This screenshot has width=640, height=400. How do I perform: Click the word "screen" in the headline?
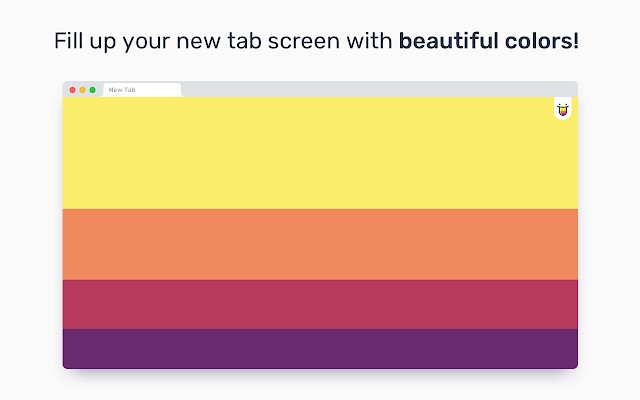(304, 43)
